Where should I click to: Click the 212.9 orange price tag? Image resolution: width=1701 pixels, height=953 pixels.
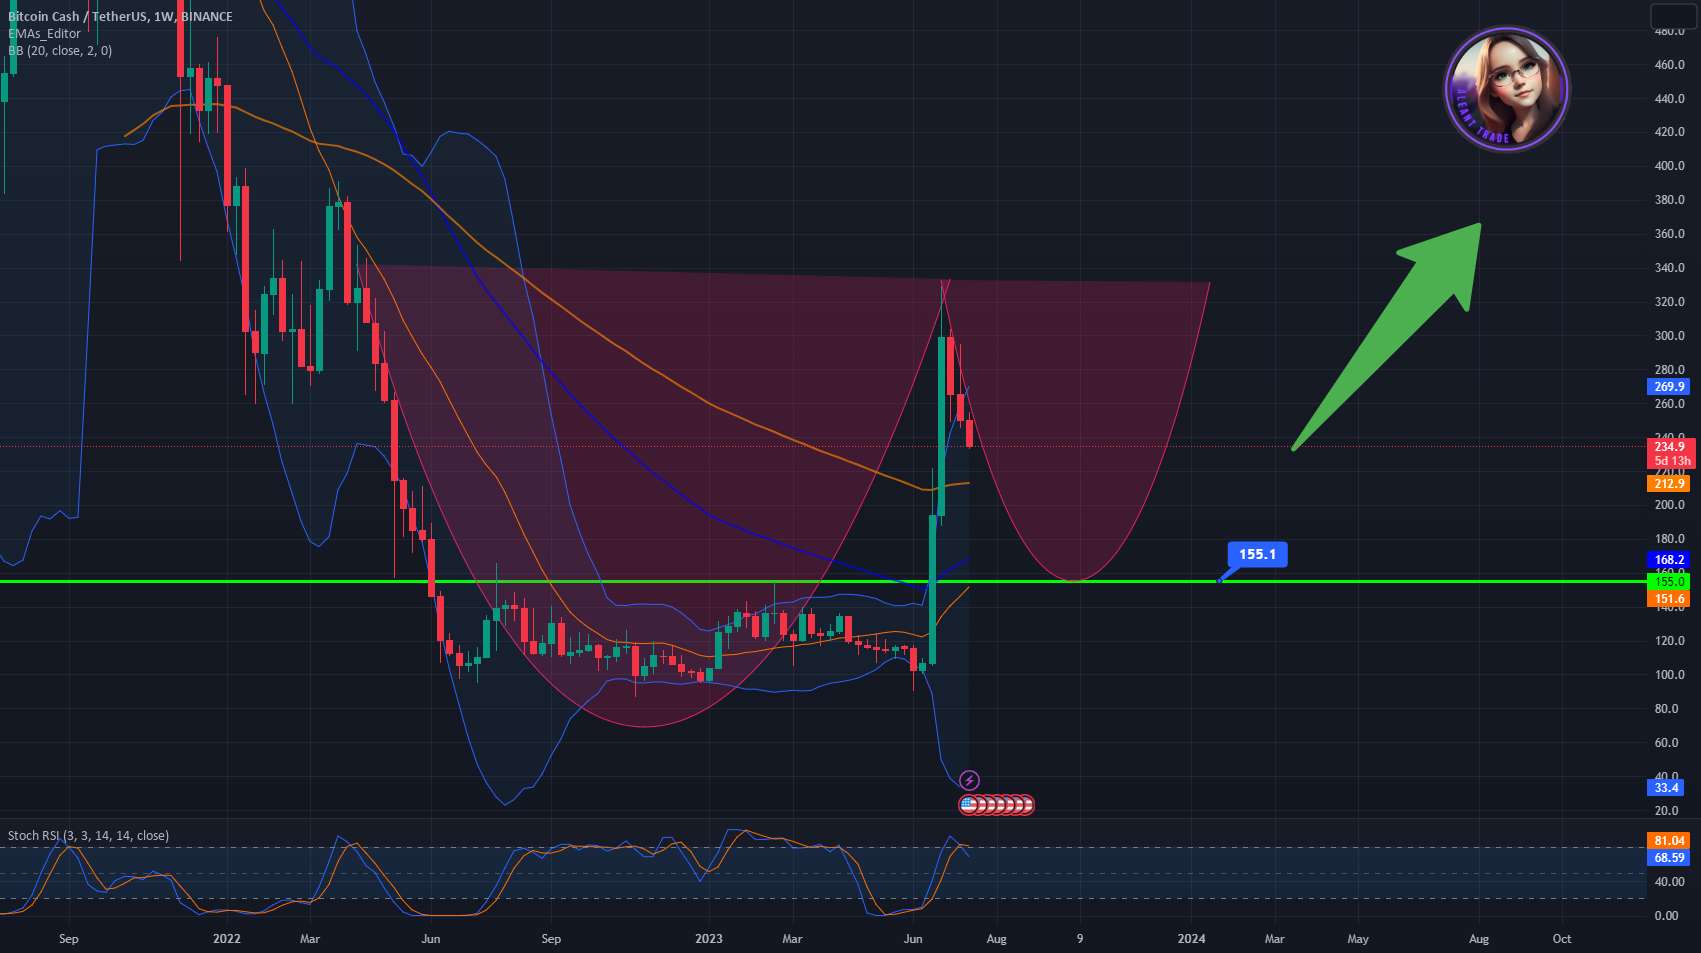coord(1669,483)
